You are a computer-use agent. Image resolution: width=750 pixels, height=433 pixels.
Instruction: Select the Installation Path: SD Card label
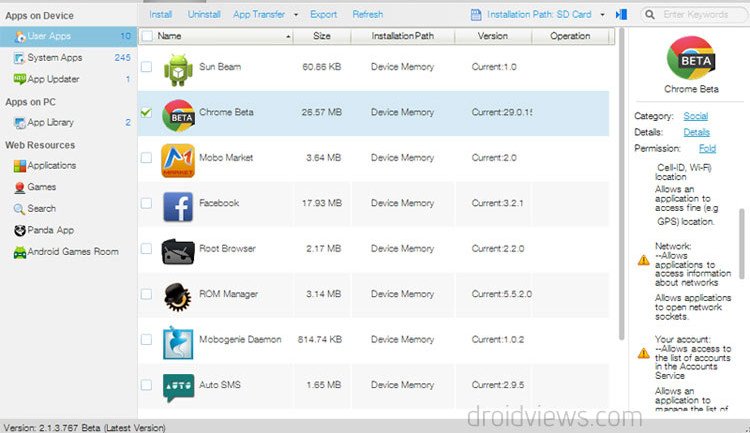tap(539, 15)
